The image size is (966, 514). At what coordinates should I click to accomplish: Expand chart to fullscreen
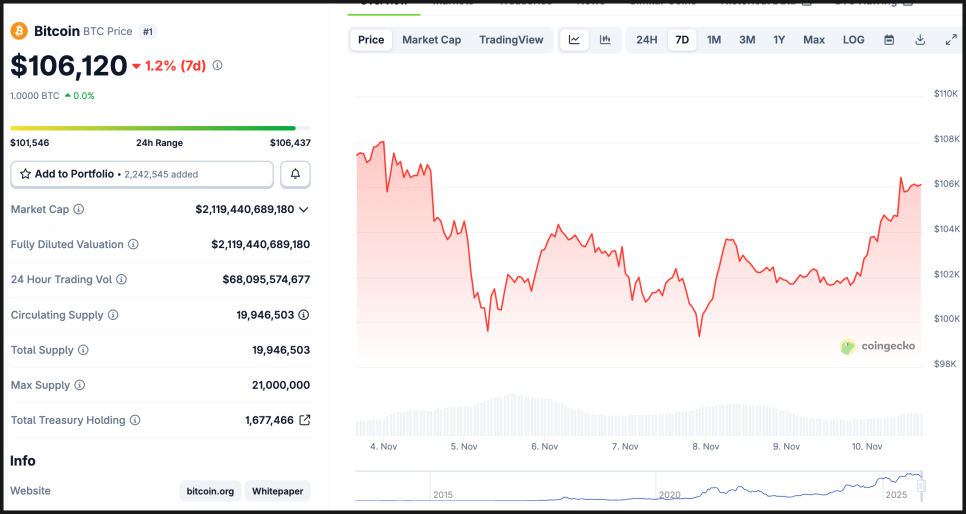(951, 40)
